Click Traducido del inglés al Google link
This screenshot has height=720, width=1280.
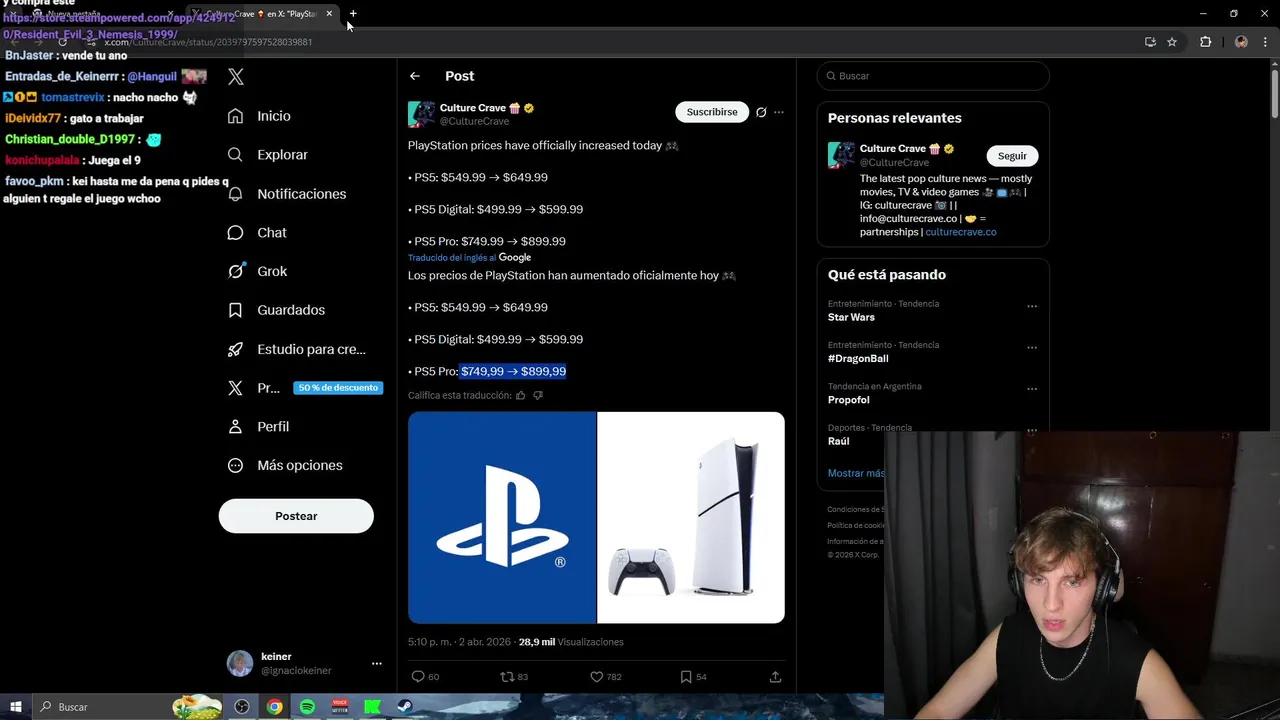click(469, 257)
